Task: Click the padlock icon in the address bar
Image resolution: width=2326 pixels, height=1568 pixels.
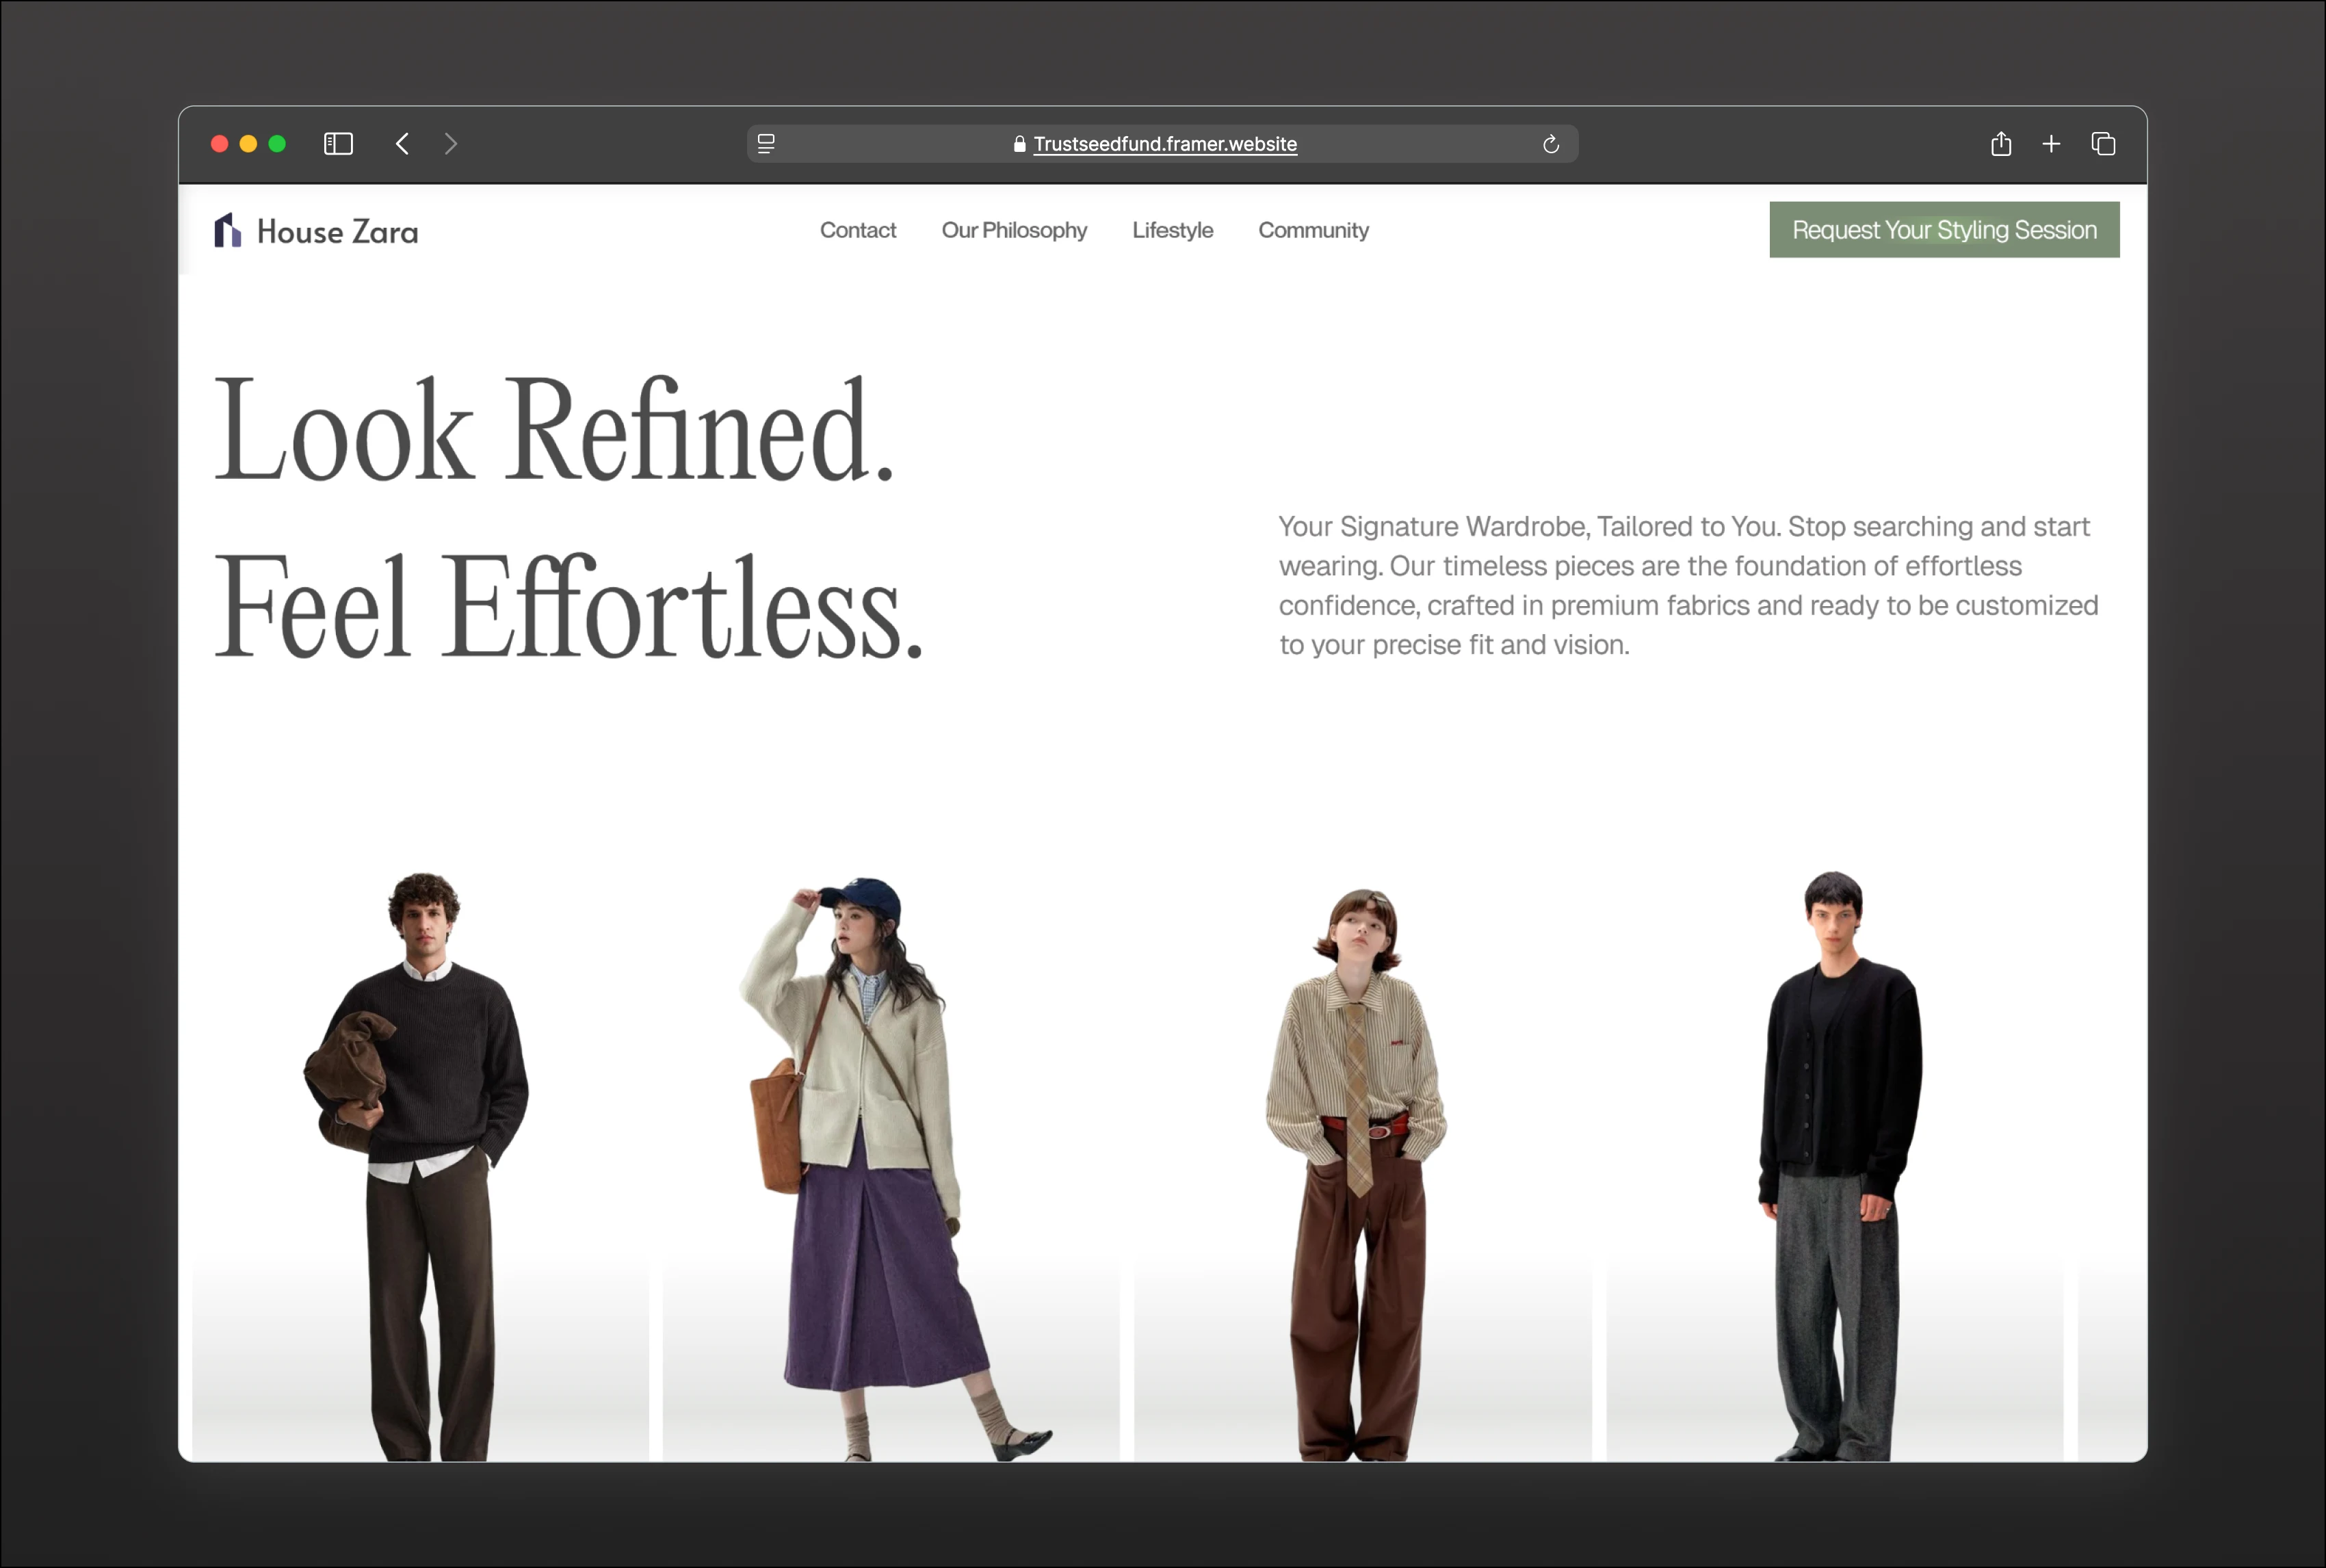Action: tap(1019, 144)
